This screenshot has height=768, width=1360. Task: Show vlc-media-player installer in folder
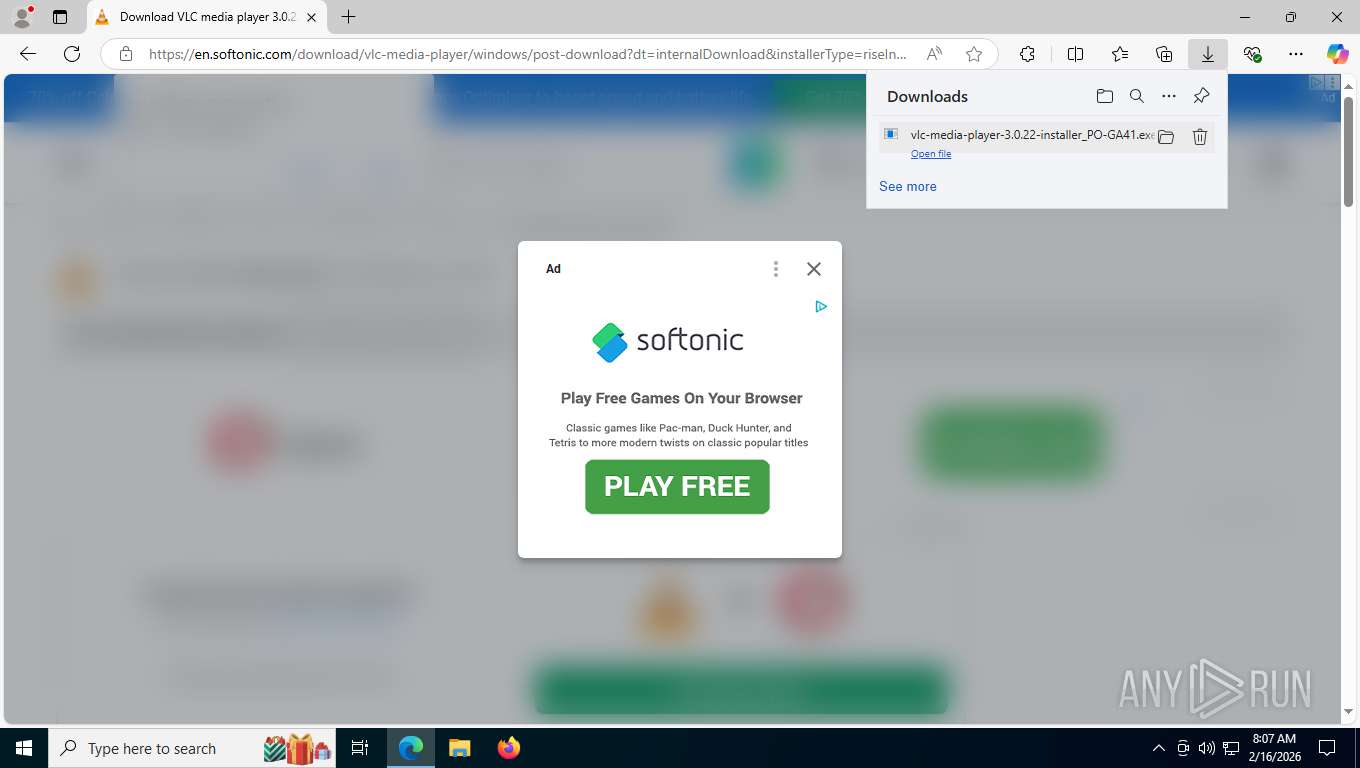point(1166,137)
